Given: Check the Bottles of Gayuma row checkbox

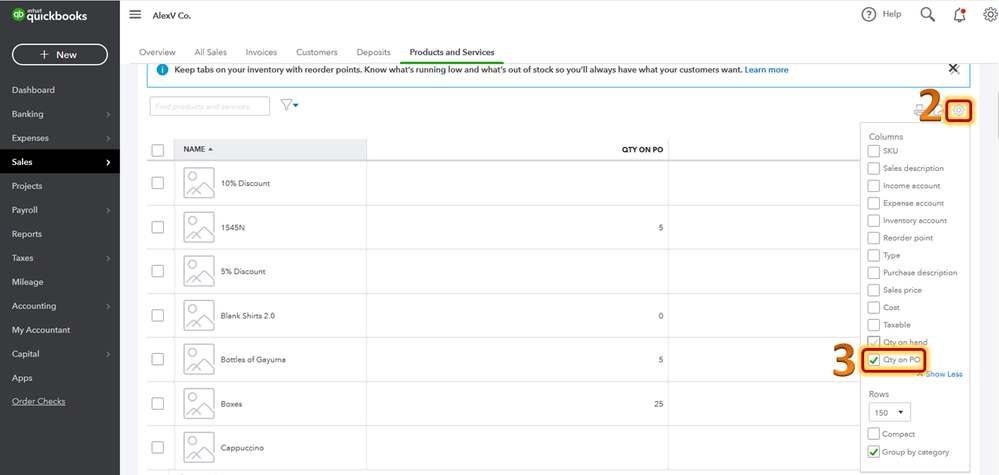Looking at the screenshot, I should click(x=157, y=359).
